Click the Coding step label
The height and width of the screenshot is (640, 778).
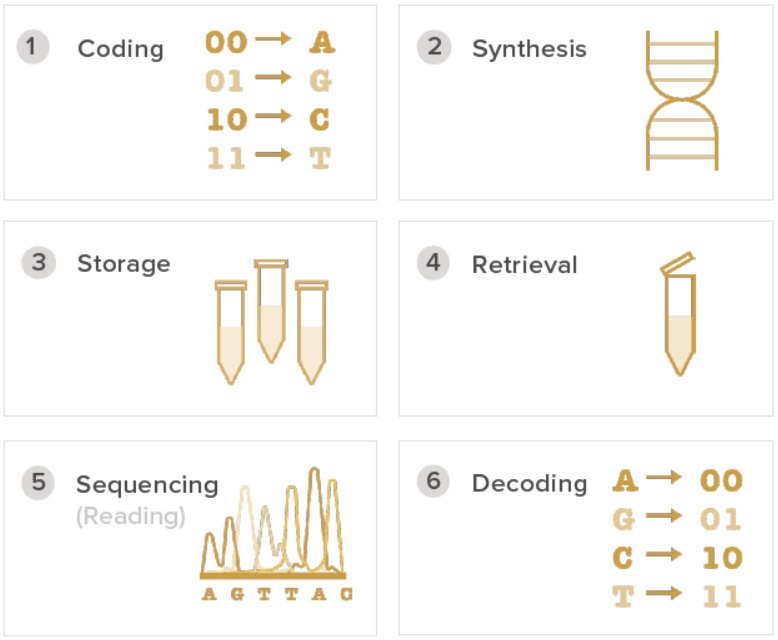click(x=120, y=48)
